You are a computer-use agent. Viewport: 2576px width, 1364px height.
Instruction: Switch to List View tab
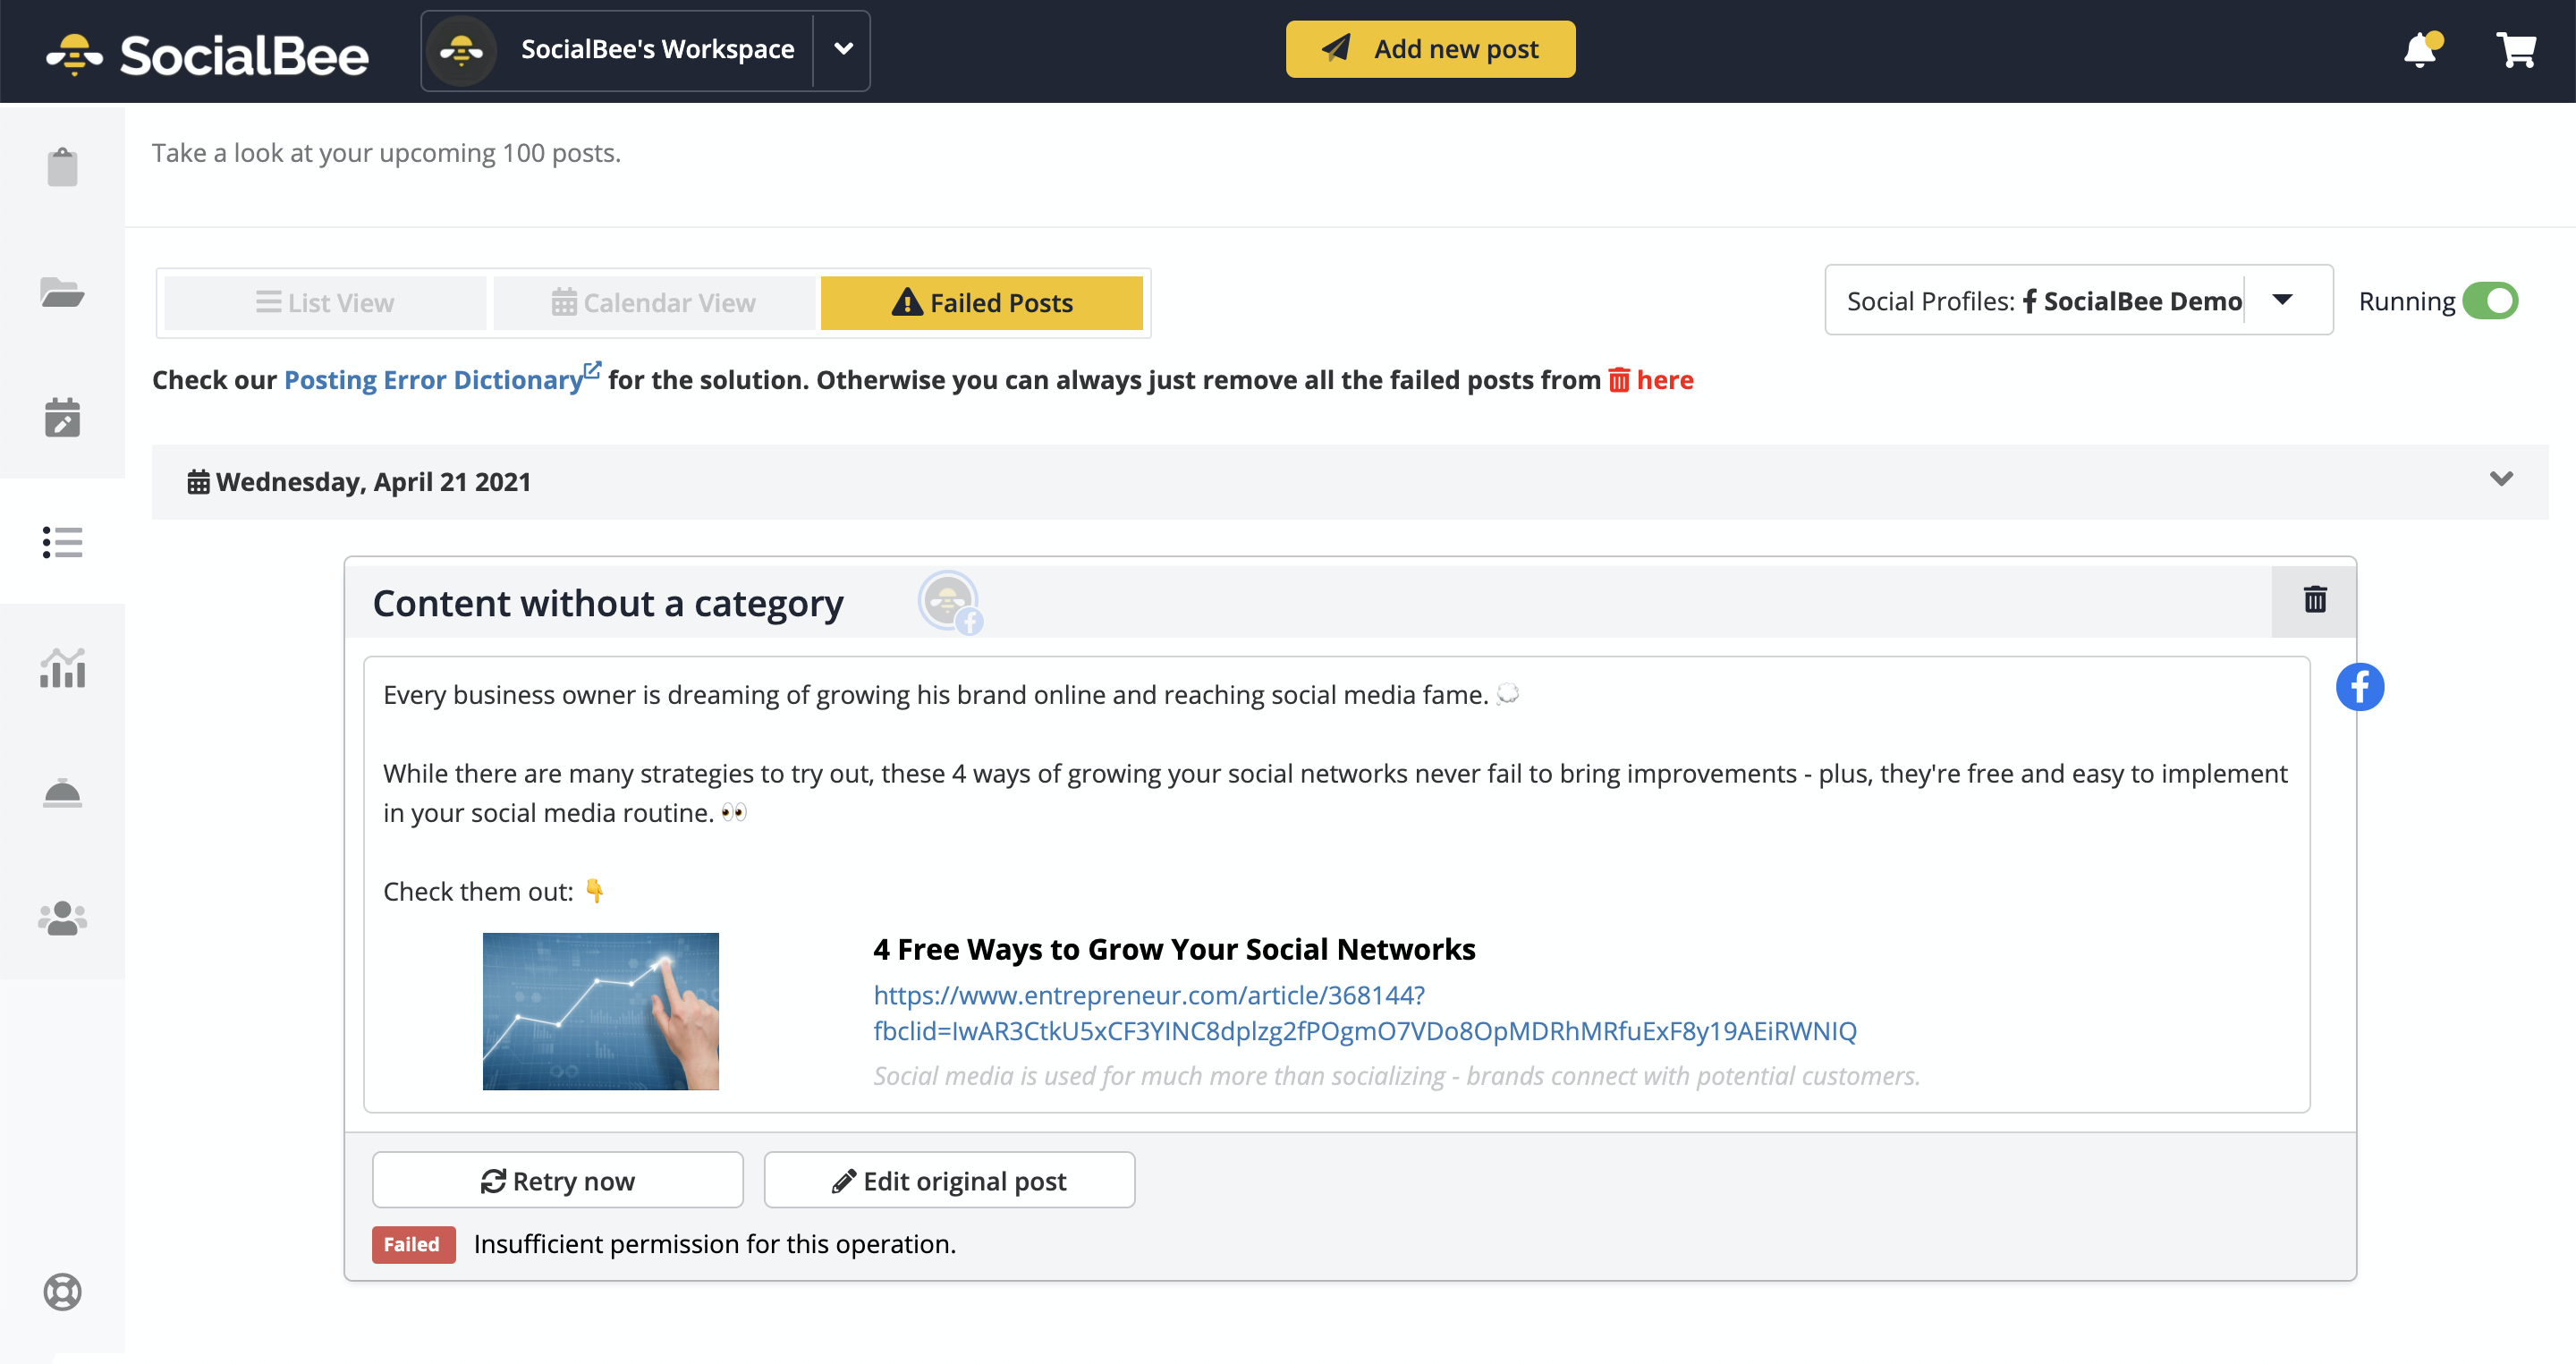tap(324, 301)
